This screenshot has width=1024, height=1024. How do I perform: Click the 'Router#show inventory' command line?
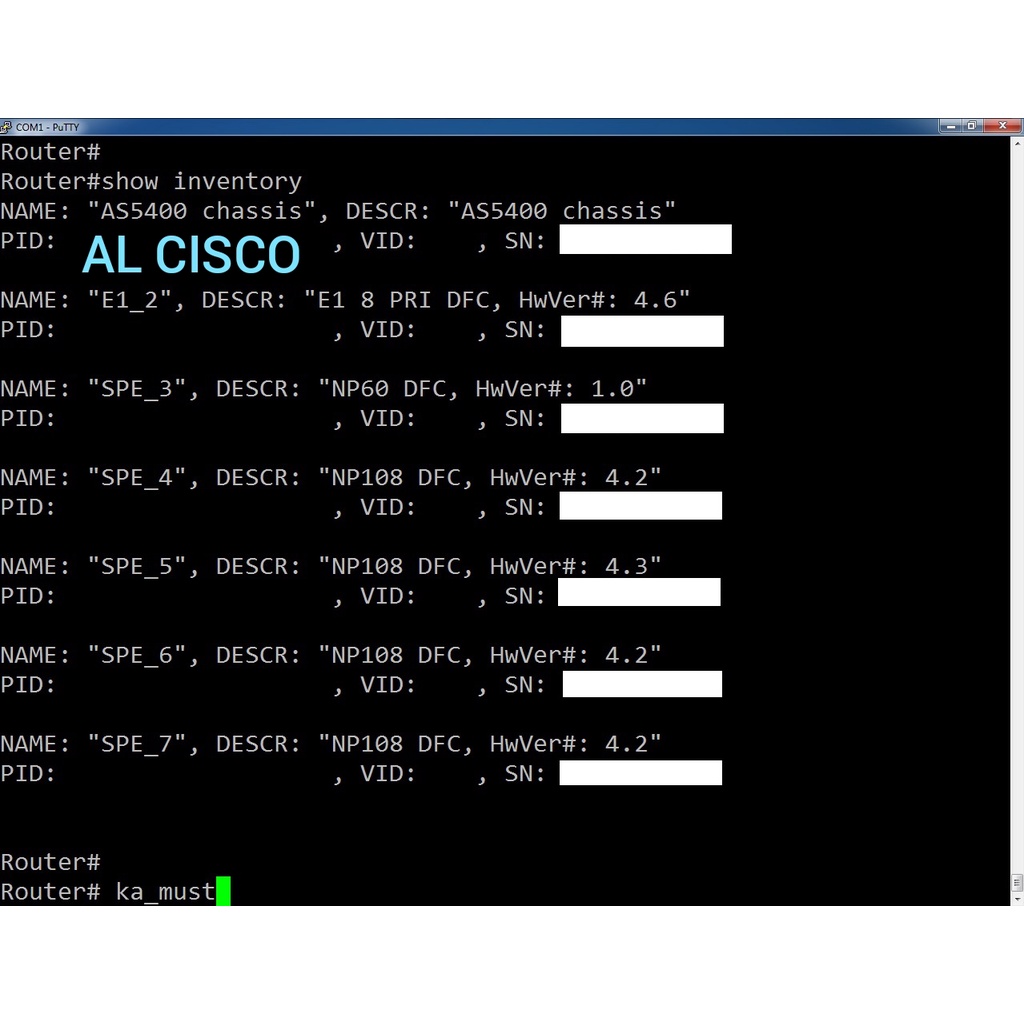(x=152, y=182)
